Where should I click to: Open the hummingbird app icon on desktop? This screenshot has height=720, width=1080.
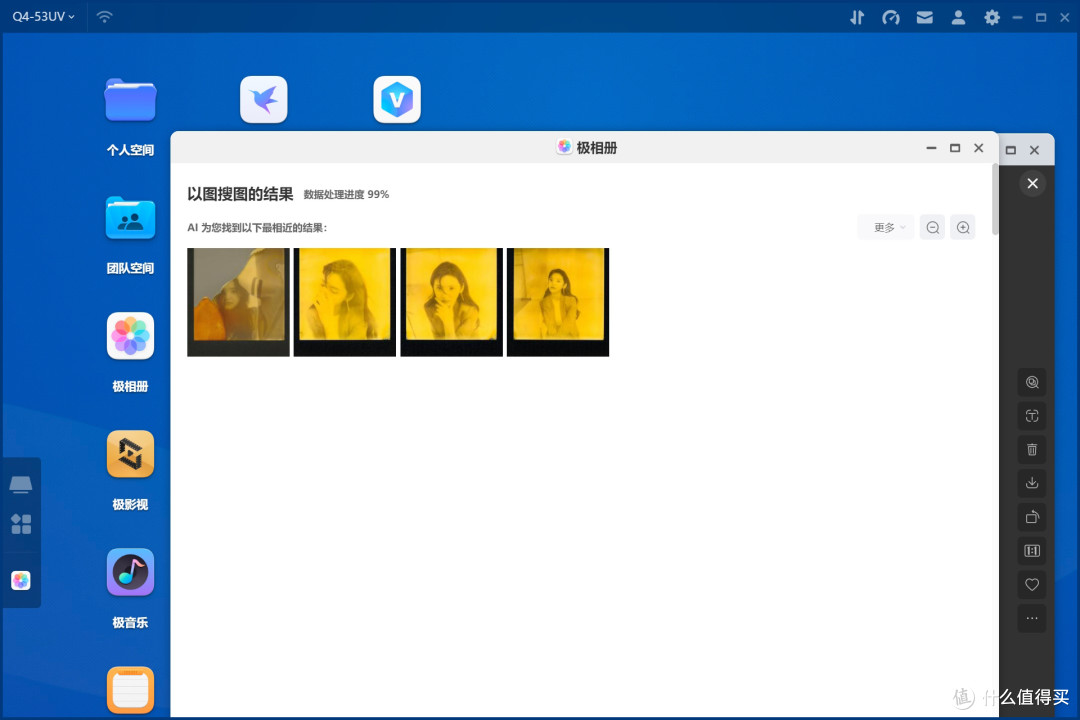coord(264,99)
